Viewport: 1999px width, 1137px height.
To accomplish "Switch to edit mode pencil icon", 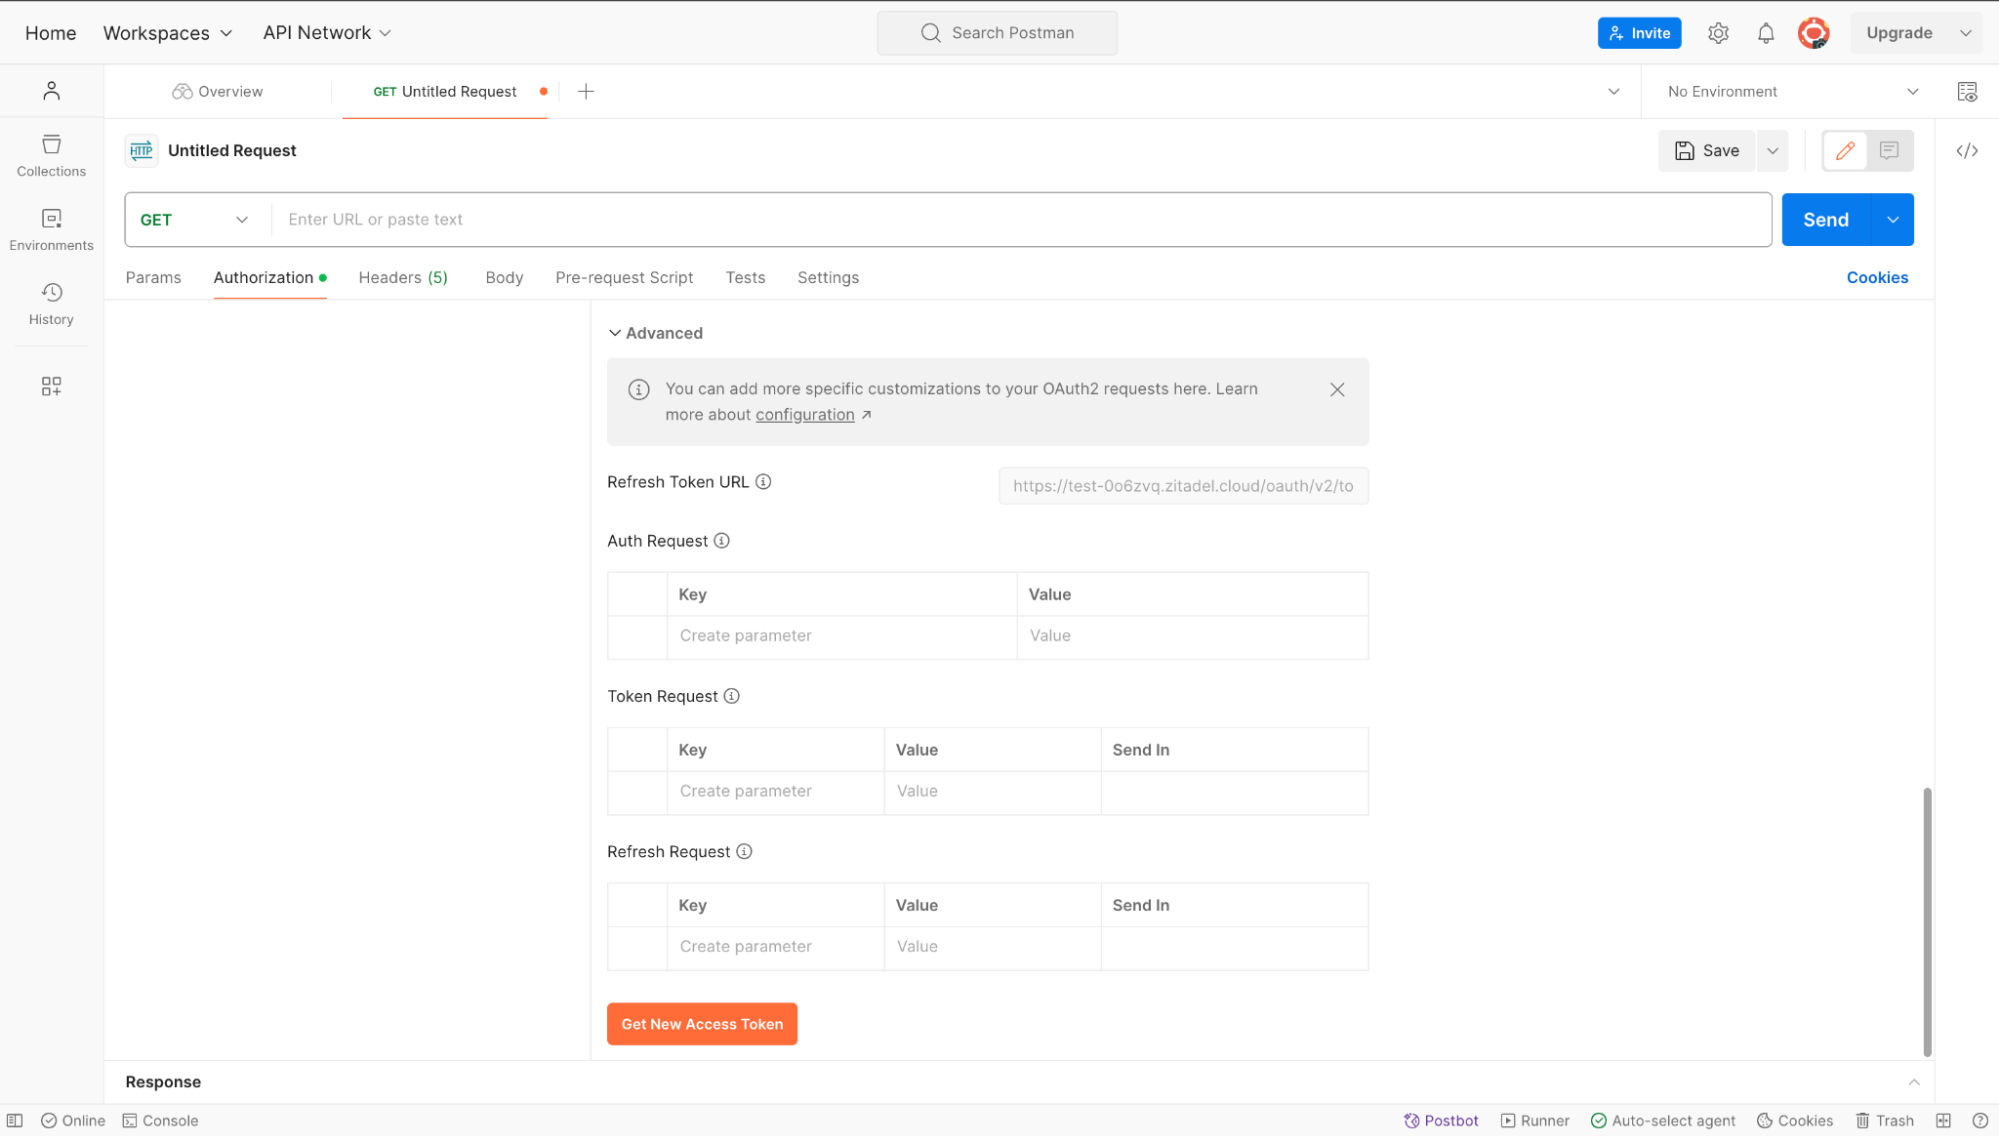I will (x=1845, y=151).
